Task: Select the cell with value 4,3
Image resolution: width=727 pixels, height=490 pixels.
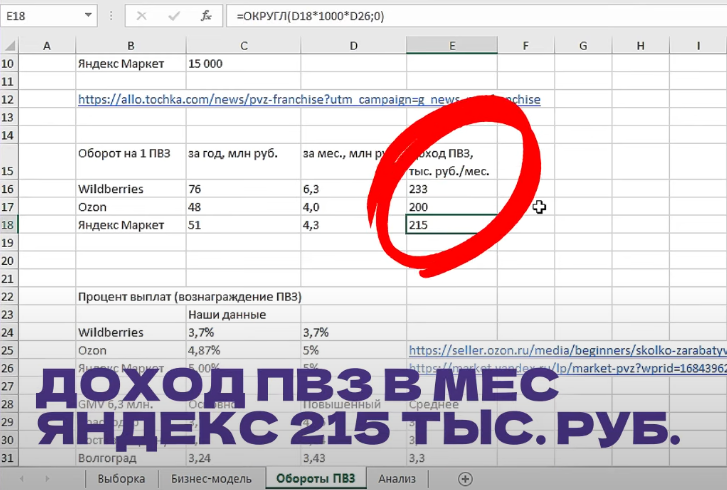Action: click(x=353, y=225)
